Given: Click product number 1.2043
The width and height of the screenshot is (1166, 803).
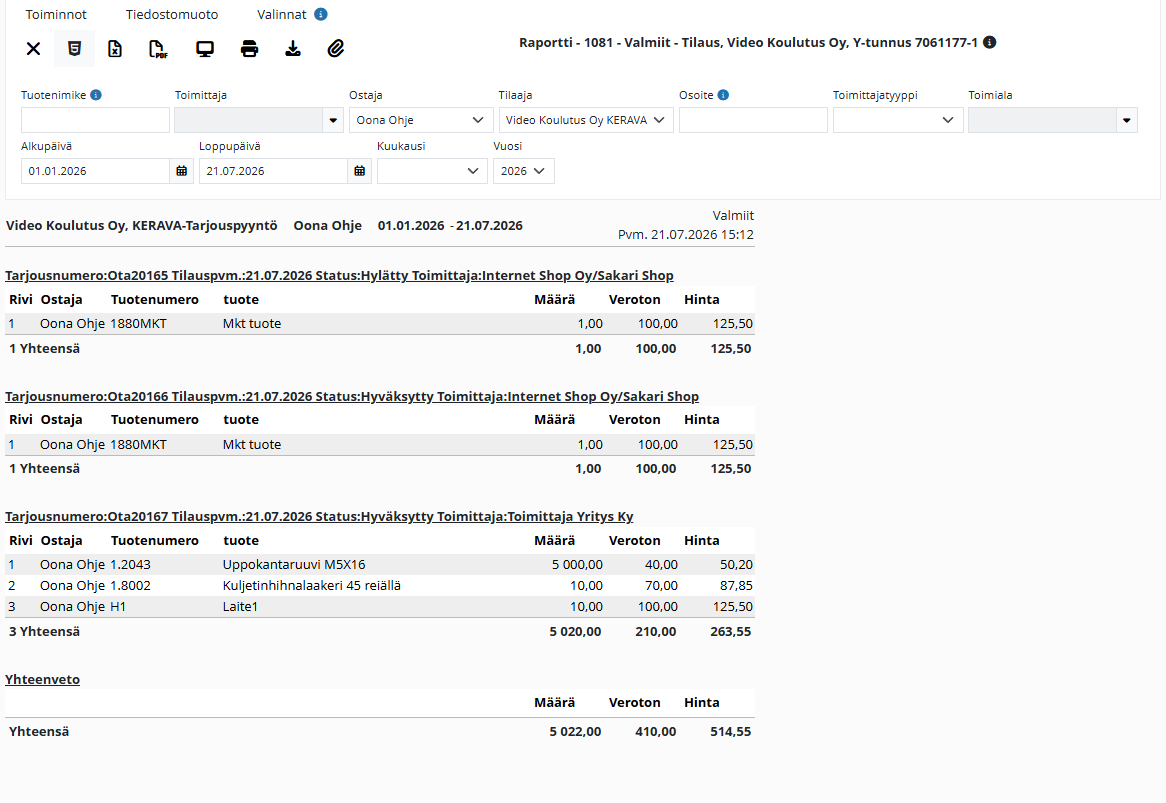Looking at the screenshot, I should (130, 565).
